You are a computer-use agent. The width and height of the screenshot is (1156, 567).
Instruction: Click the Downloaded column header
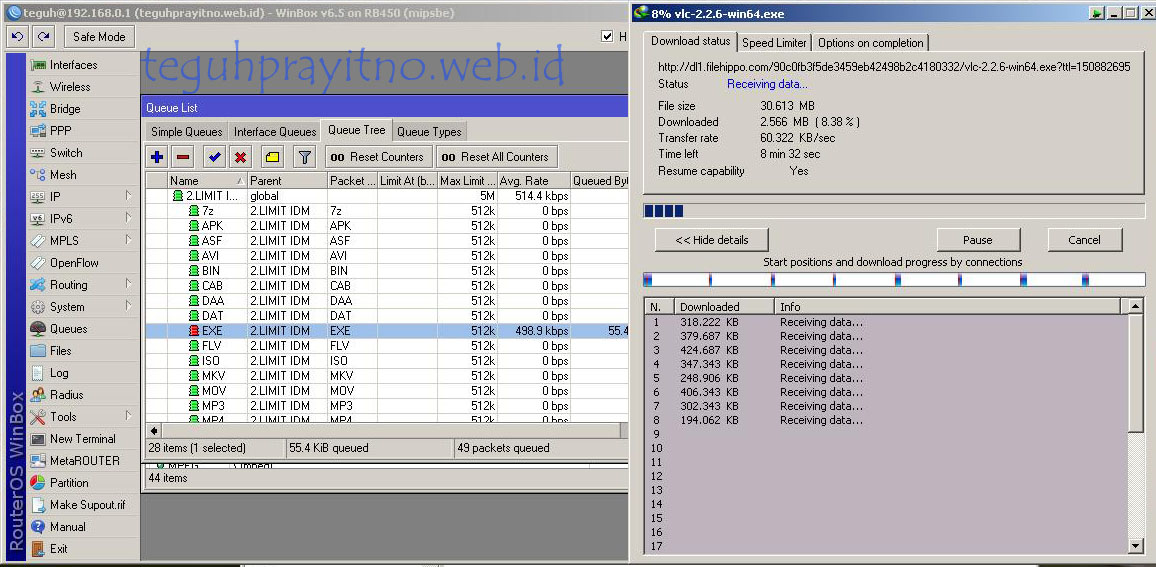point(724,307)
